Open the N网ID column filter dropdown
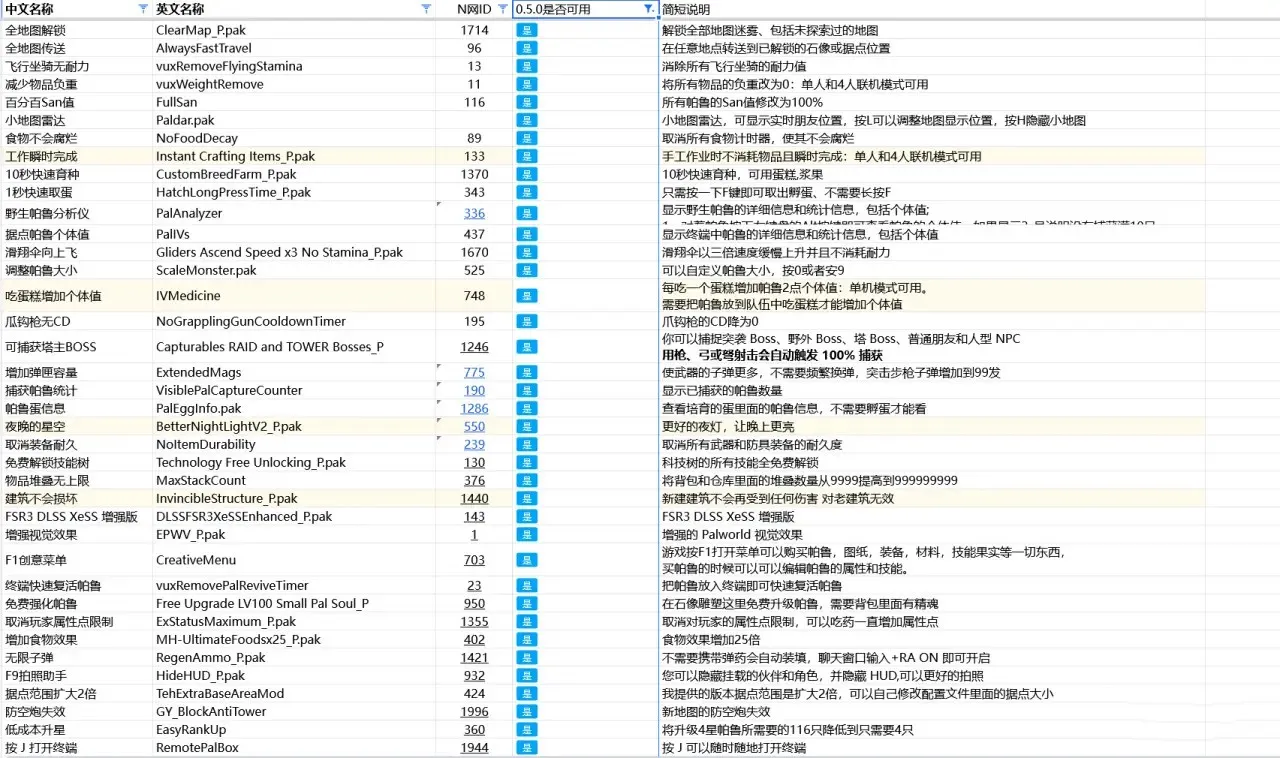This screenshot has width=1280, height=758. tap(503, 8)
